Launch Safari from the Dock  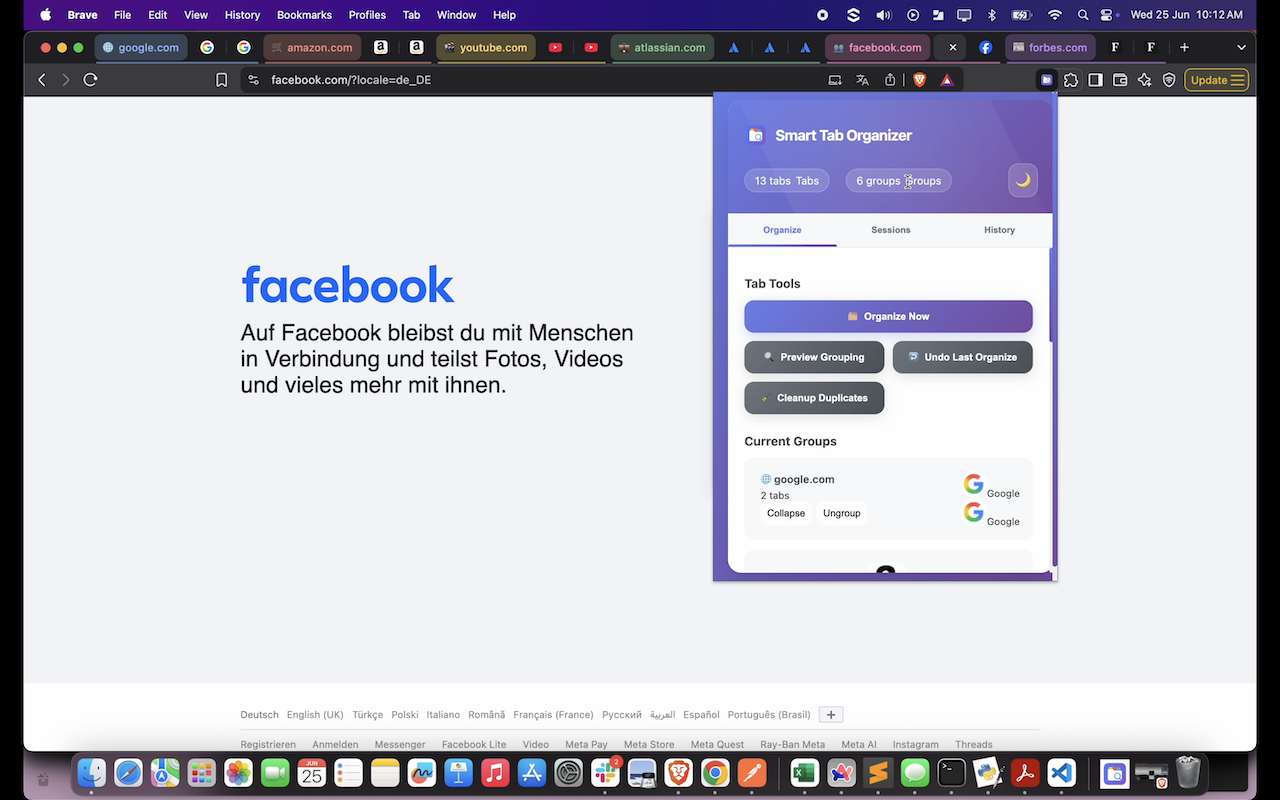pyautogui.click(x=128, y=773)
